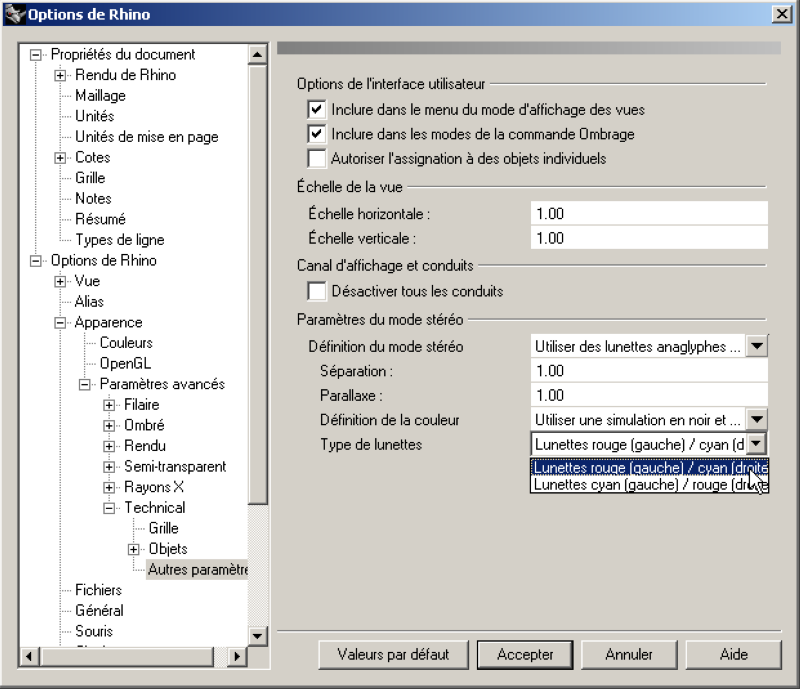The image size is (800, 689).
Task: Select the 'Rendu de Rhino' tree label
Action: [x=126, y=75]
